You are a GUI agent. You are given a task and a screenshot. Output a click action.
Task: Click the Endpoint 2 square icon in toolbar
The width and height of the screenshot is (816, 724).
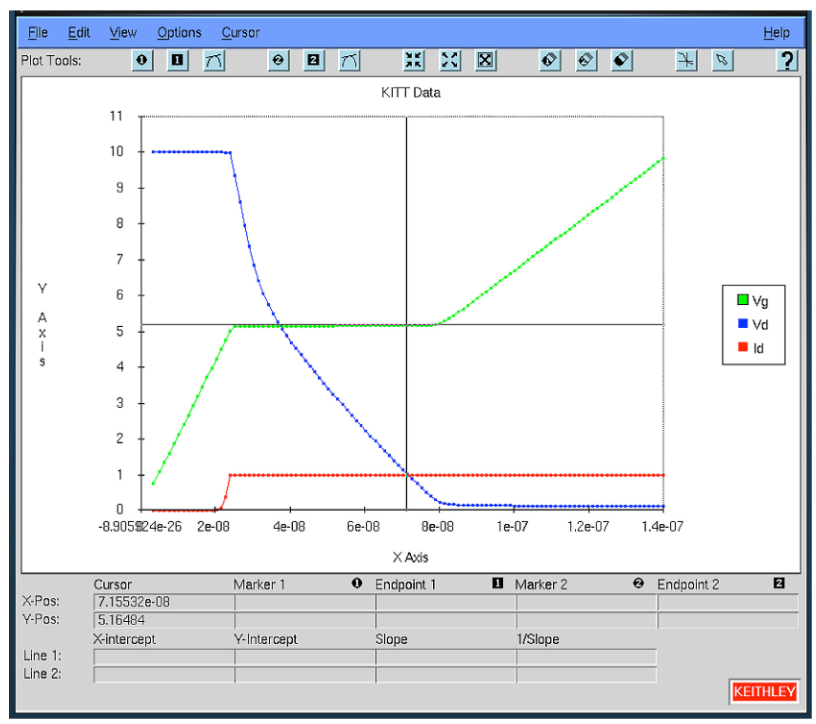[314, 61]
